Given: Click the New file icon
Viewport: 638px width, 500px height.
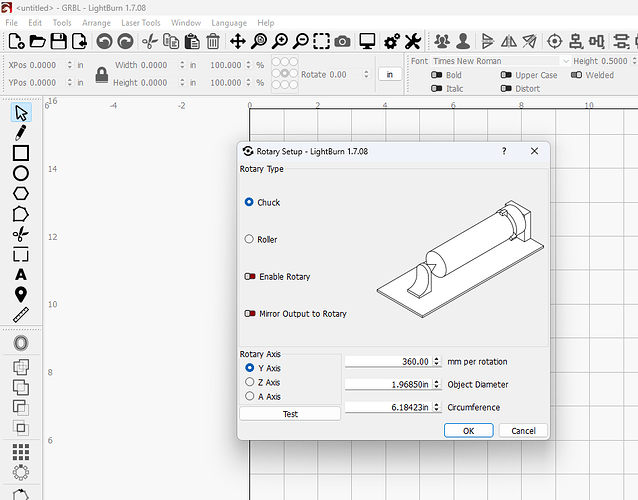Looking at the screenshot, I should [16, 41].
